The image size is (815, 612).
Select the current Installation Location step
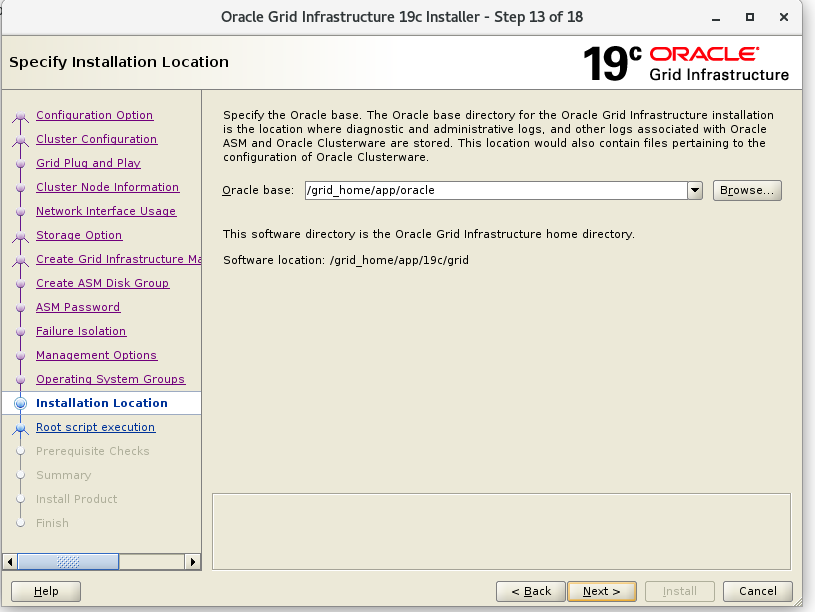(x=102, y=403)
